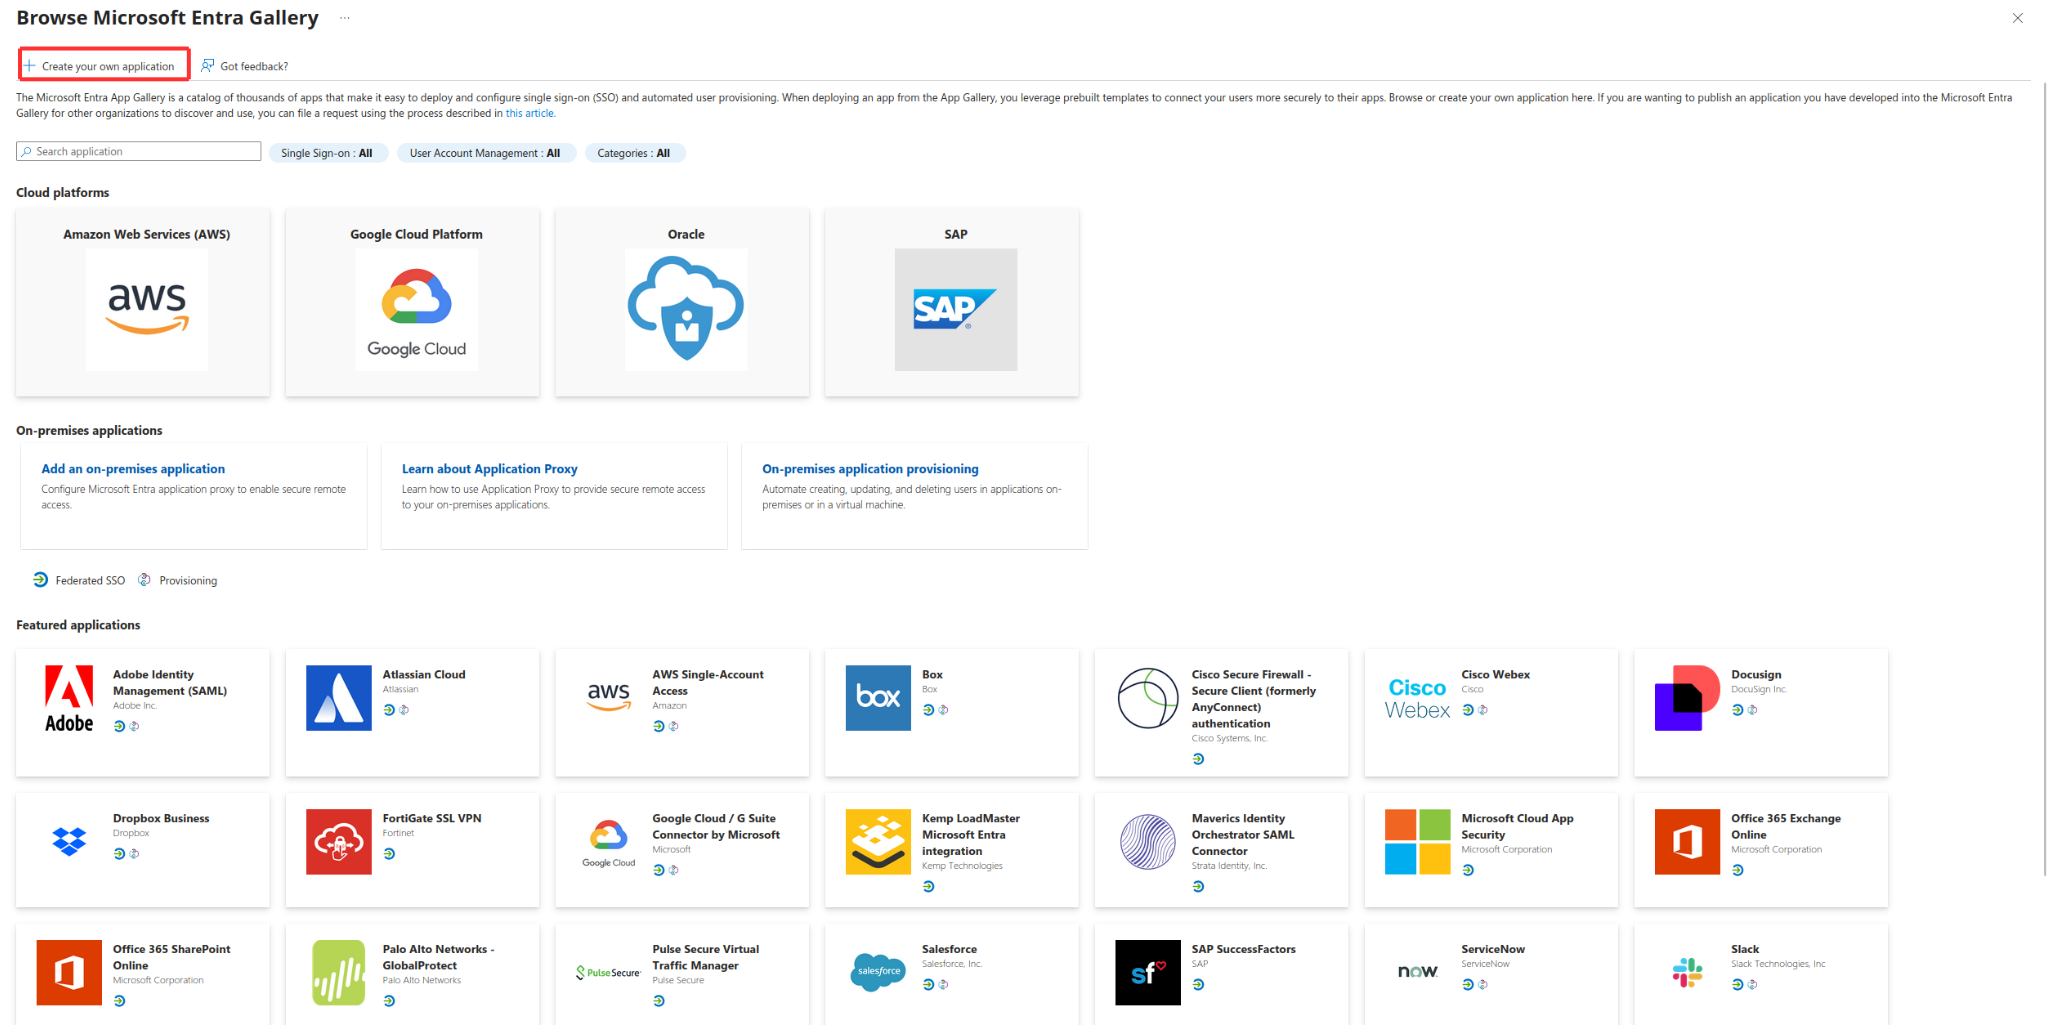Open the Atlassian Cloud app icon

(338, 698)
